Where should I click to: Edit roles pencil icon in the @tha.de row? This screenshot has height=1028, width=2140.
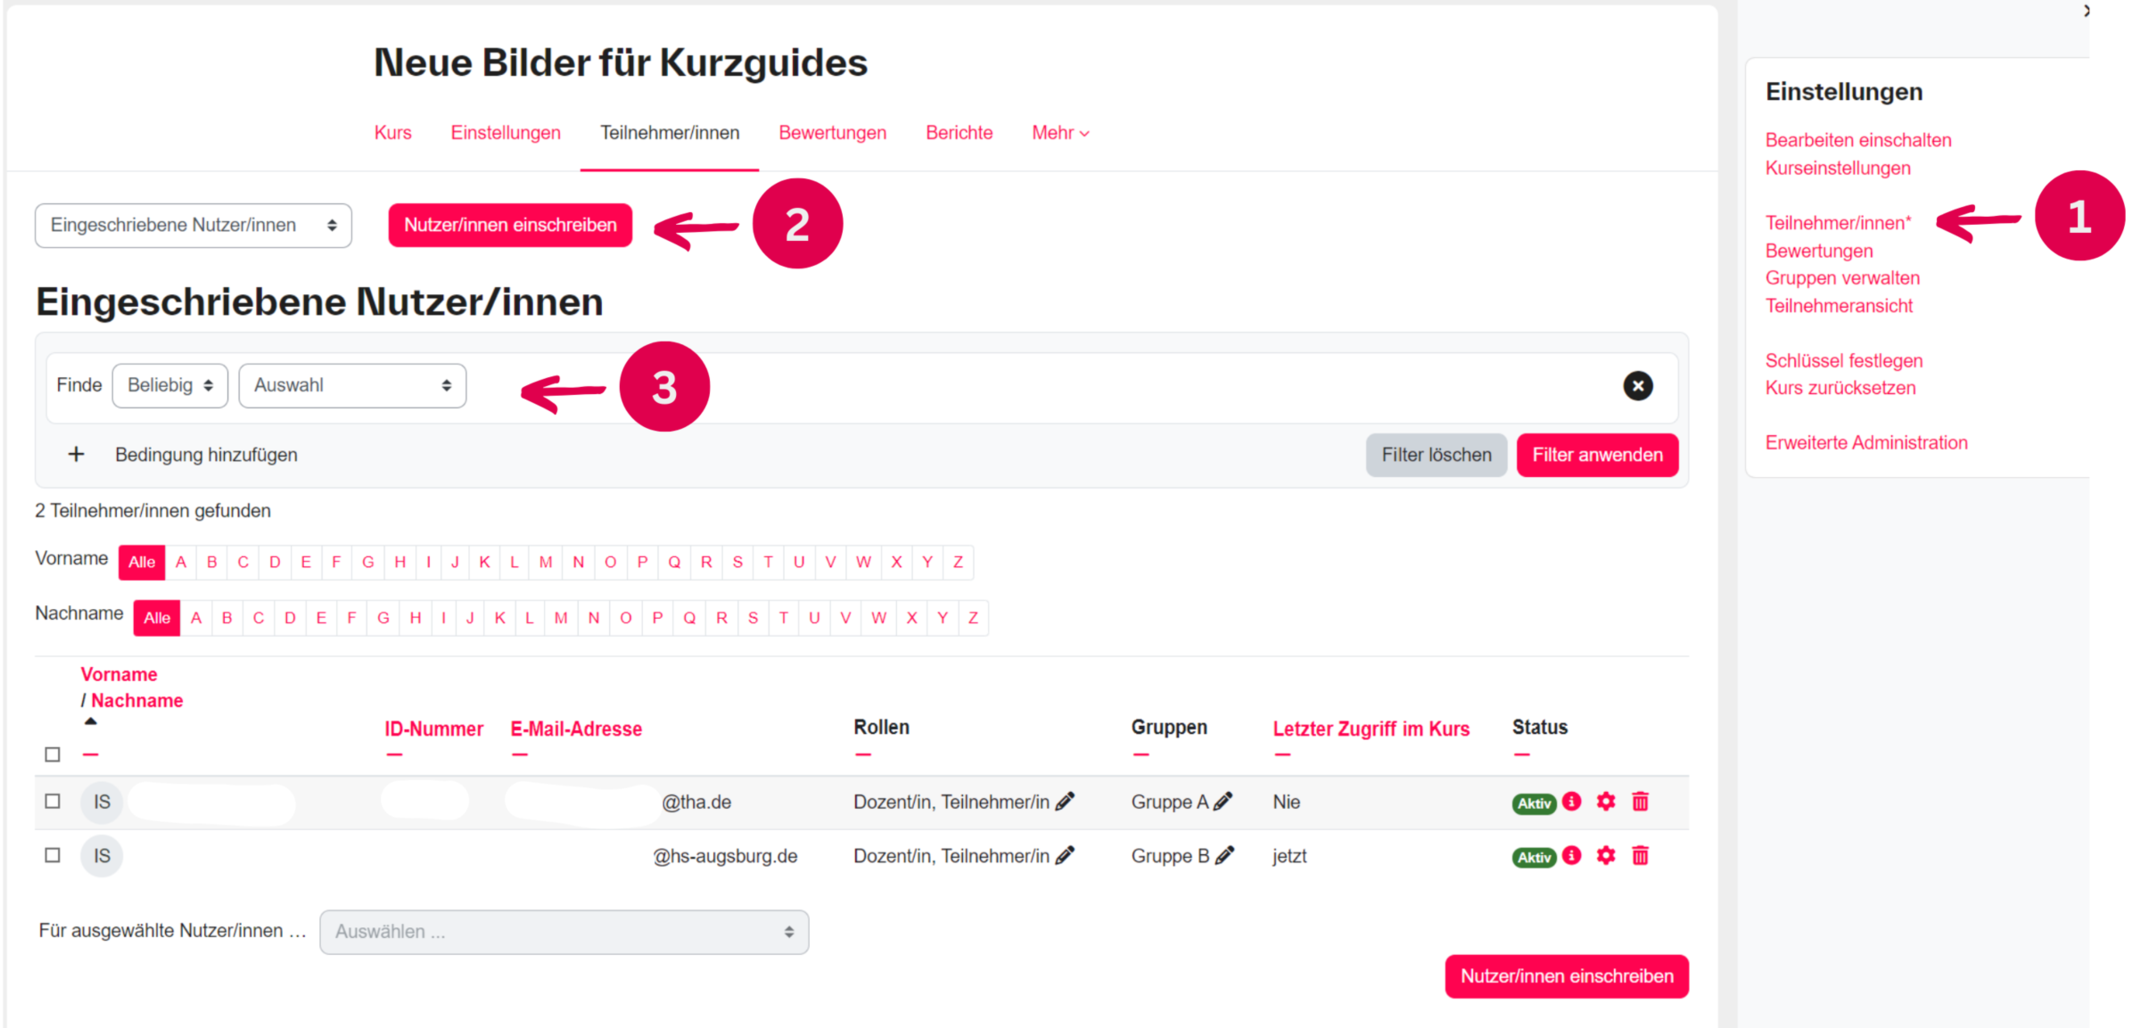tap(1066, 802)
